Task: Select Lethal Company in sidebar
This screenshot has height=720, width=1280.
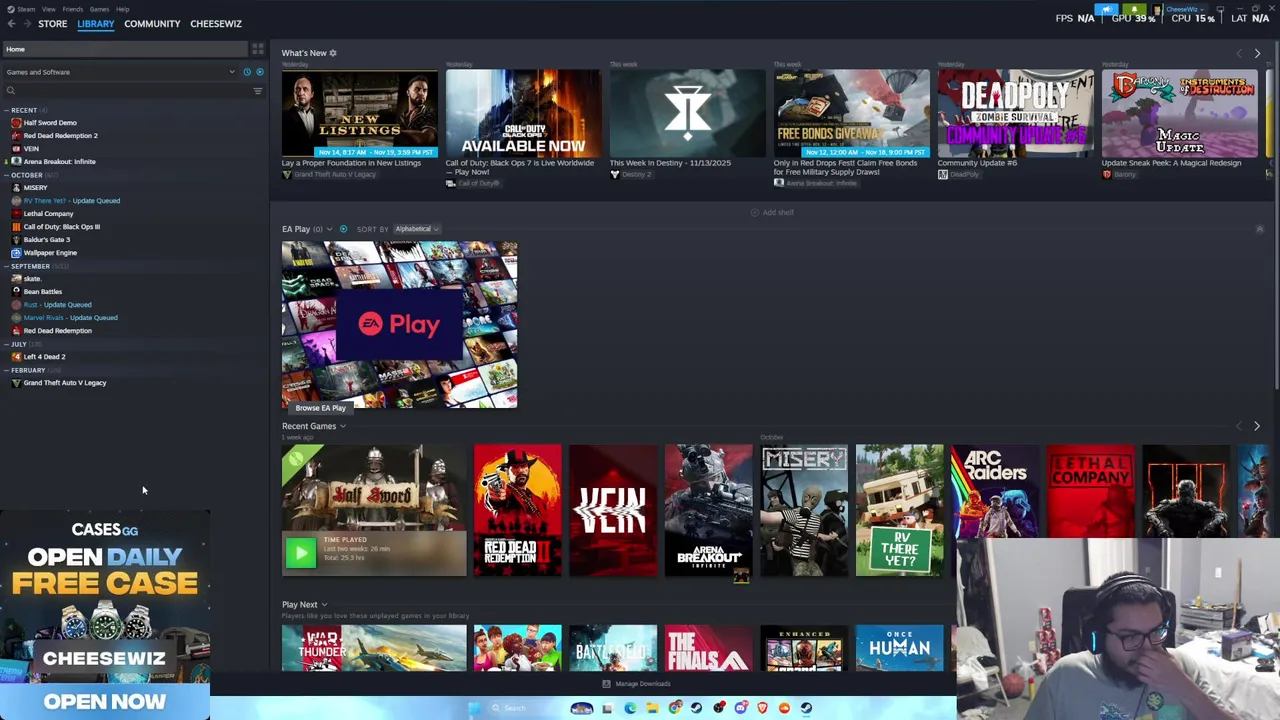Action: tap(48, 213)
